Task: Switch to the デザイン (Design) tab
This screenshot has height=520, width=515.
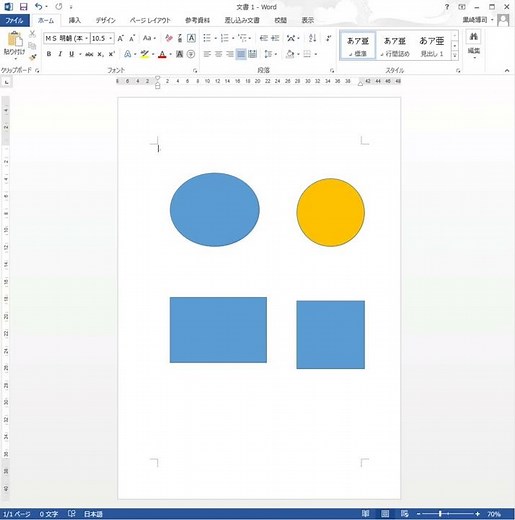Action: [105, 20]
